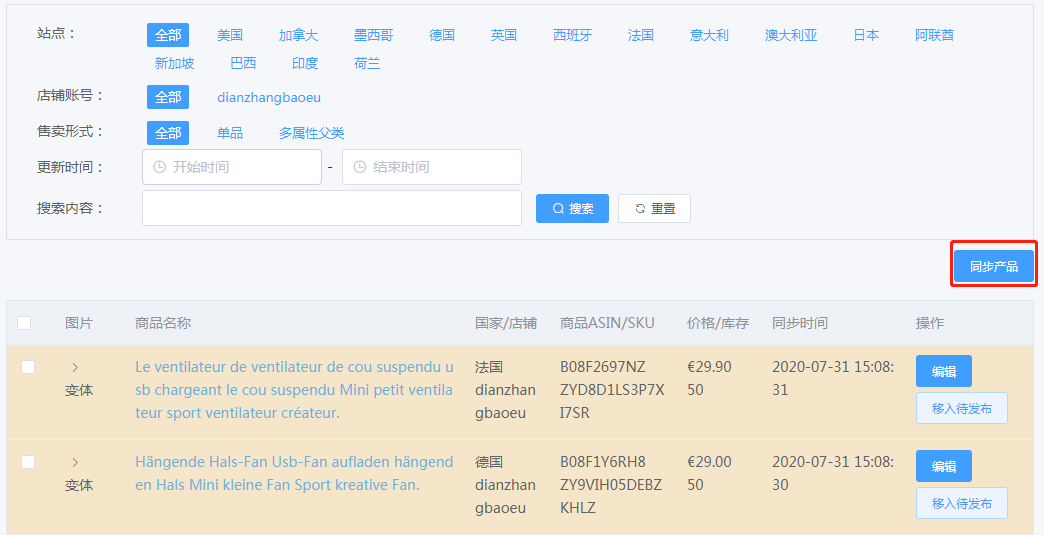Open Hängende Hals-Fan product link

(x=294, y=473)
